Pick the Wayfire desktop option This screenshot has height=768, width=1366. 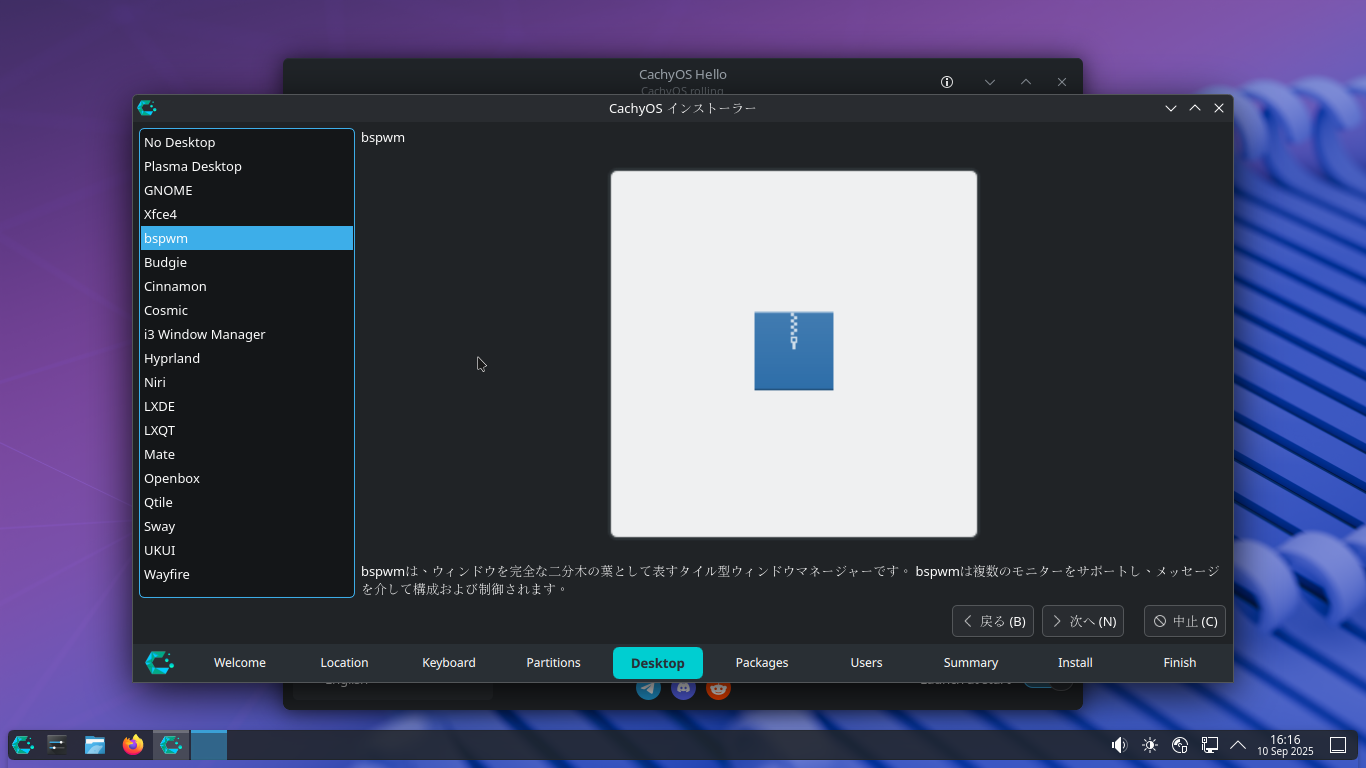[167, 574]
